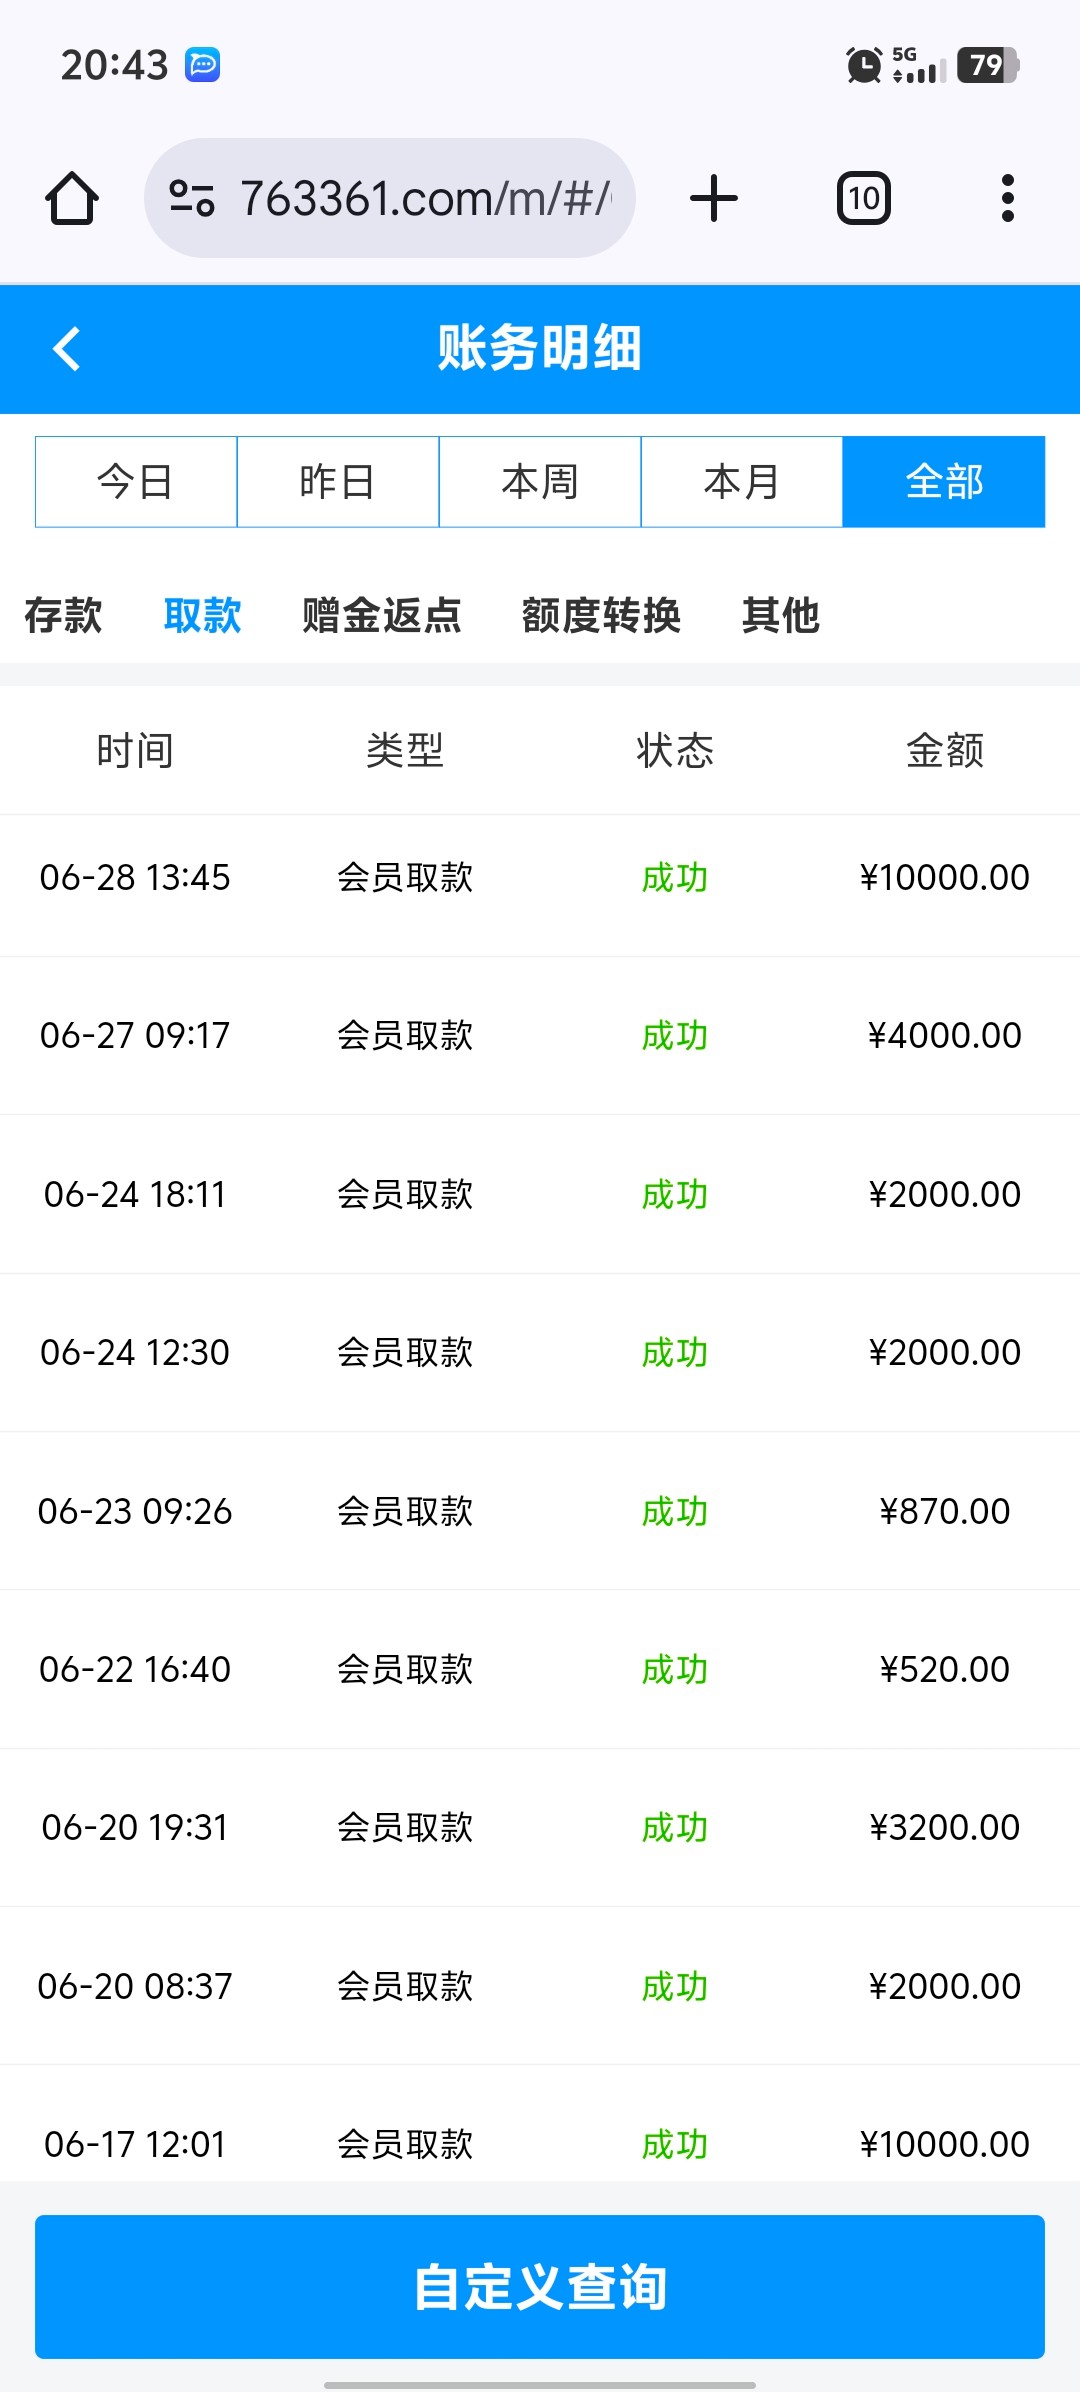Select the 昨日 date filter
1080x2392 pixels.
pyautogui.click(x=338, y=482)
